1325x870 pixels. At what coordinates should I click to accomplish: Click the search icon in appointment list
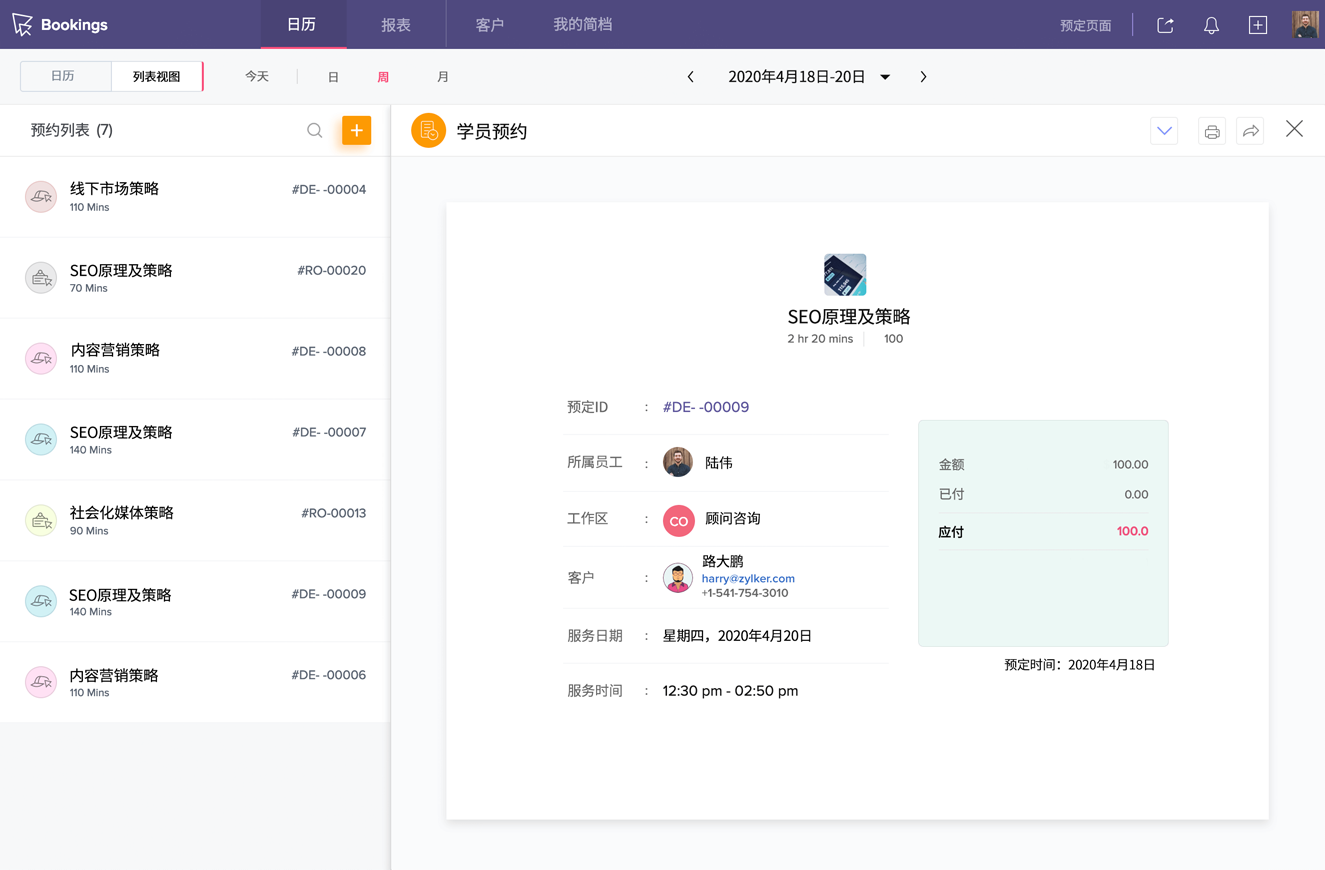pos(314,131)
